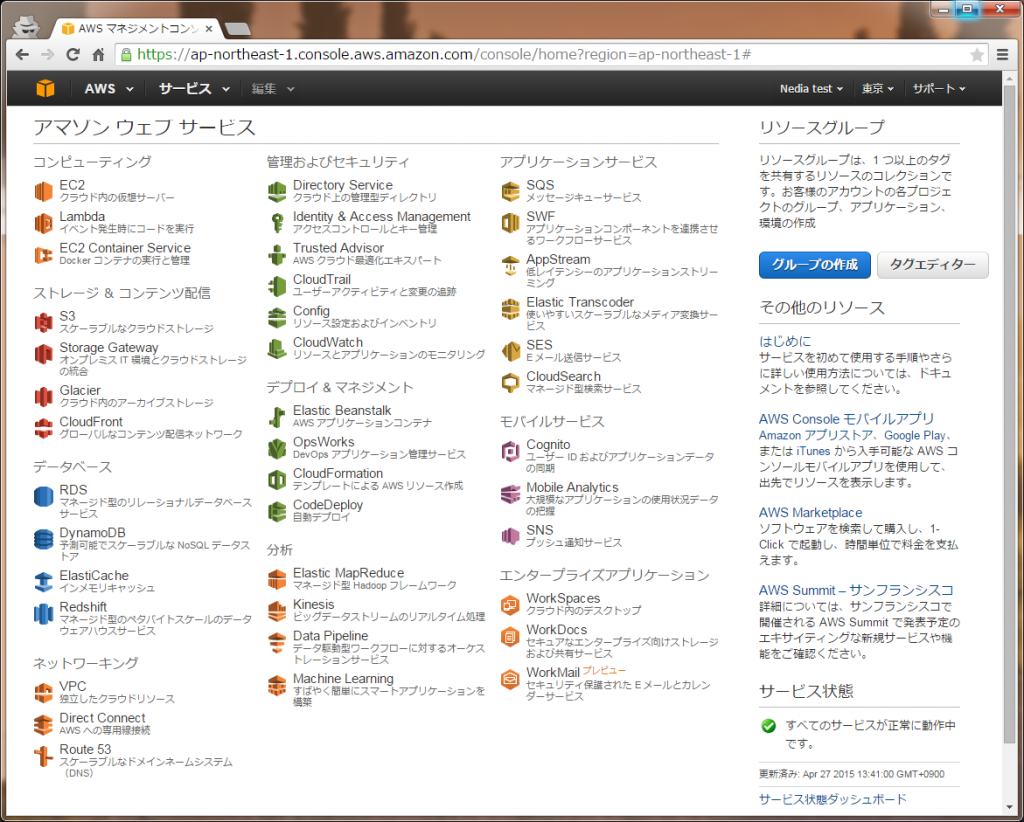Screen dimensions: 1024x822
Task: Open the SES email service link
Action: [539, 345]
